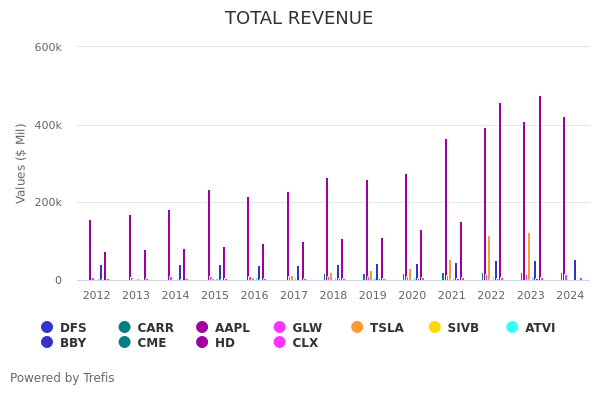Select the GLW magenta legend item
Image resolution: width=600 pixels, height=400 pixels.
click(280, 328)
